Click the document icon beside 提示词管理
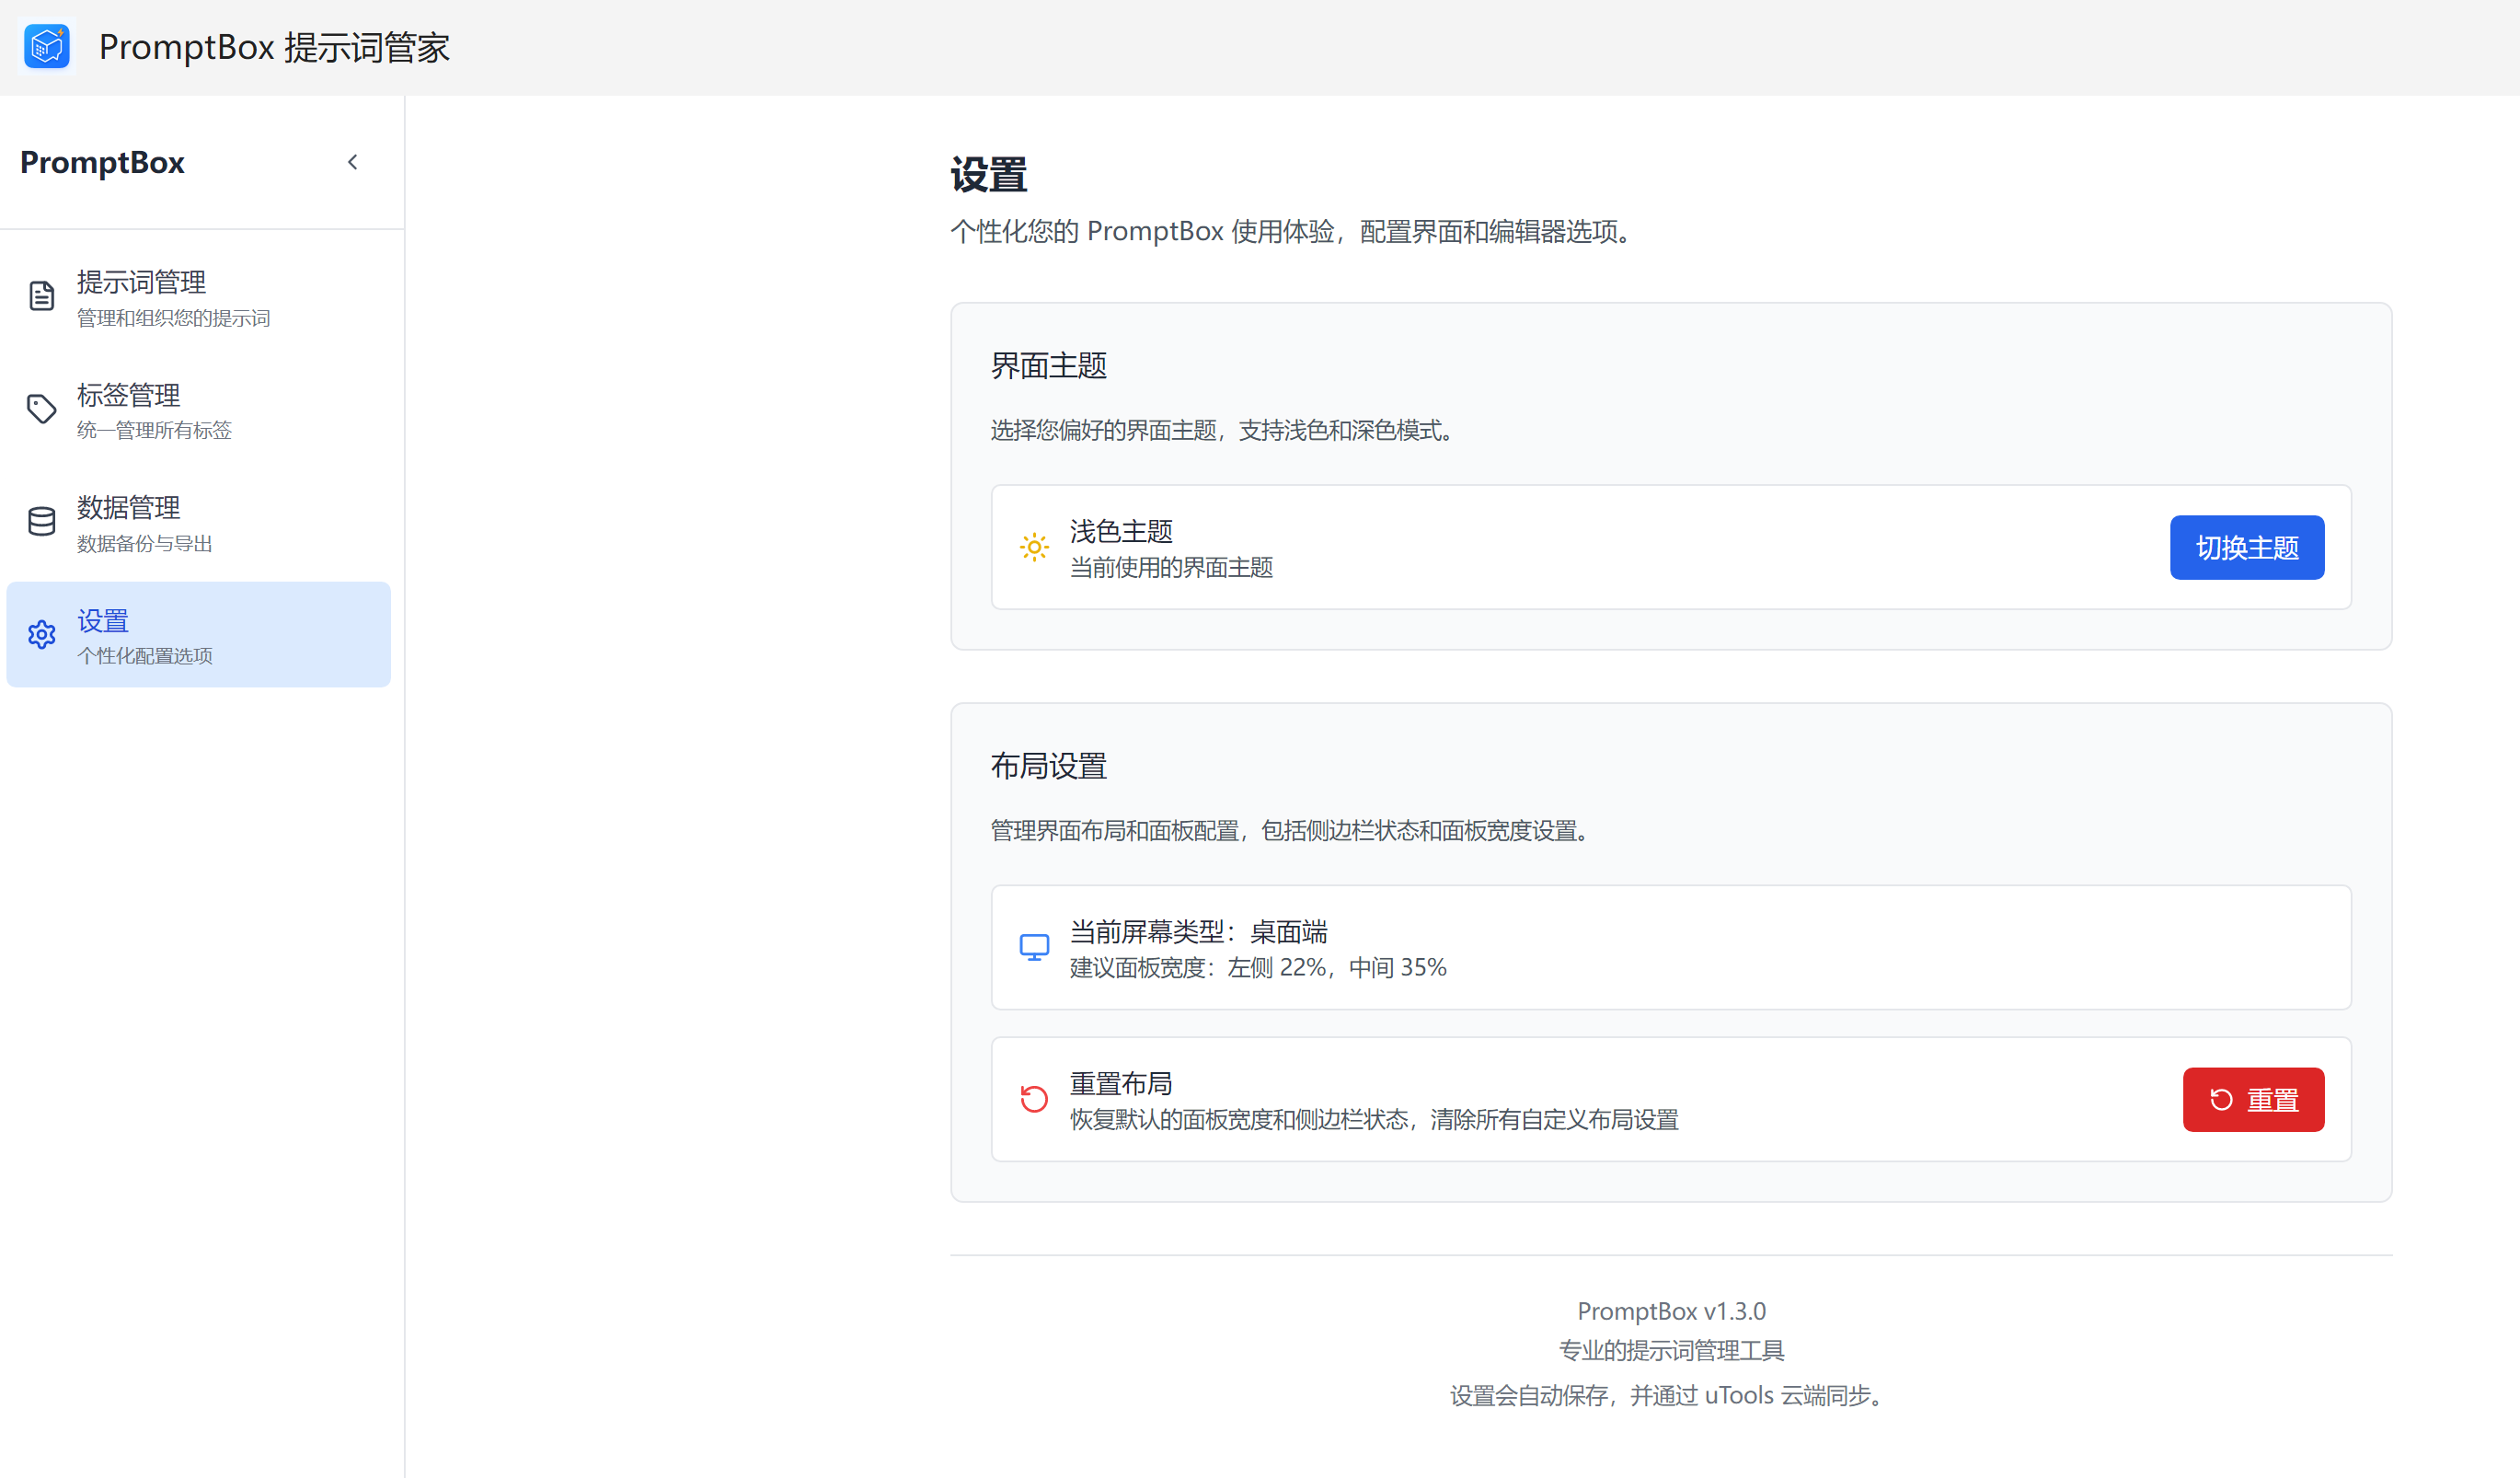This screenshot has height=1478, width=2520. (x=41, y=296)
